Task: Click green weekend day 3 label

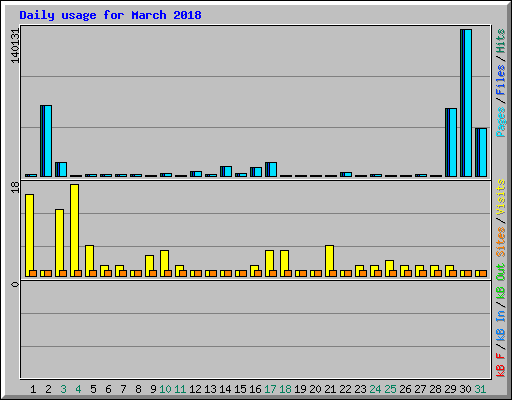Action: [63, 389]
